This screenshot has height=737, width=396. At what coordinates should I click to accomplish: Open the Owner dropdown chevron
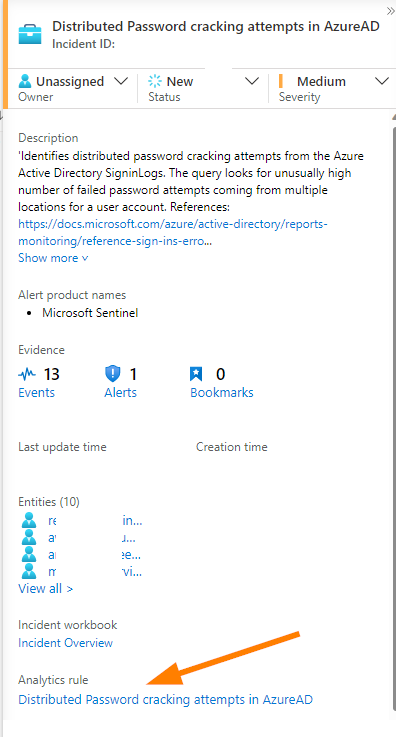point(121,81)
